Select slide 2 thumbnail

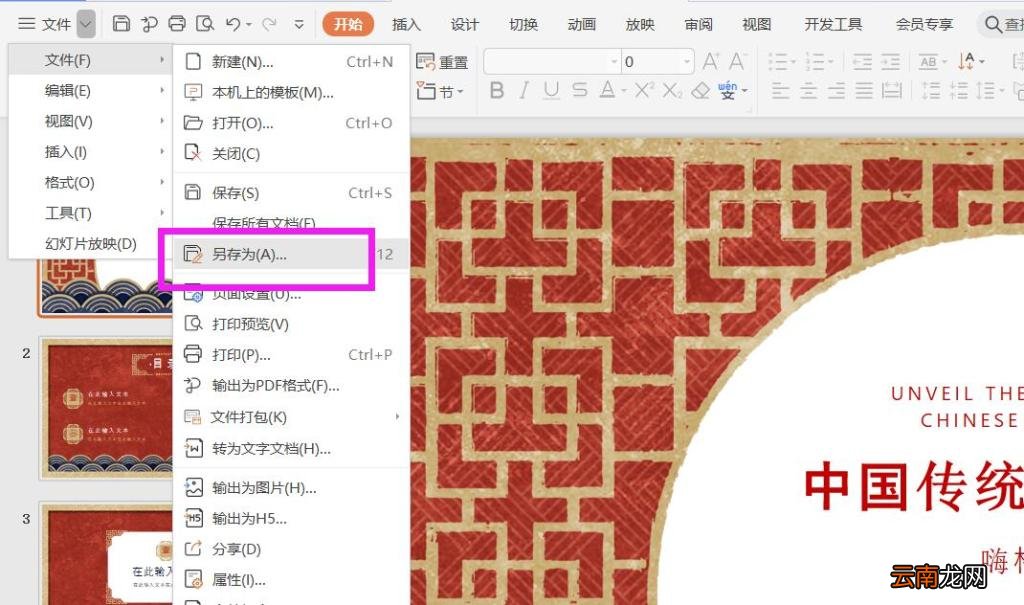tap(107, 408)
